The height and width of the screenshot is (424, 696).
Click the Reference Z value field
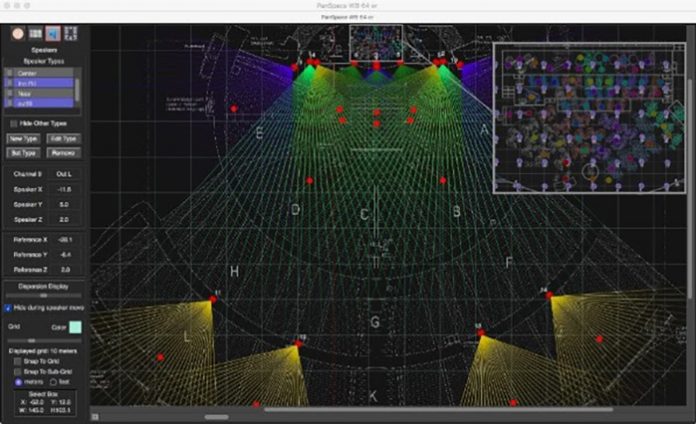[65, 270]
